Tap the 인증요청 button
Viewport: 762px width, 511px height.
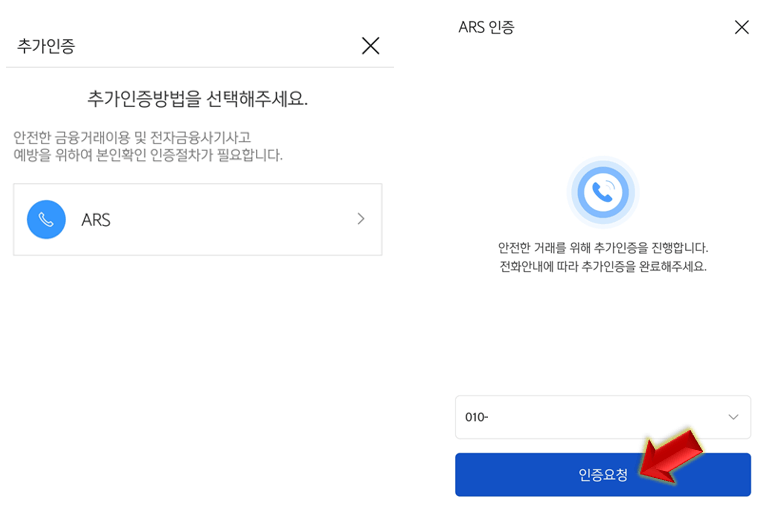603,475
